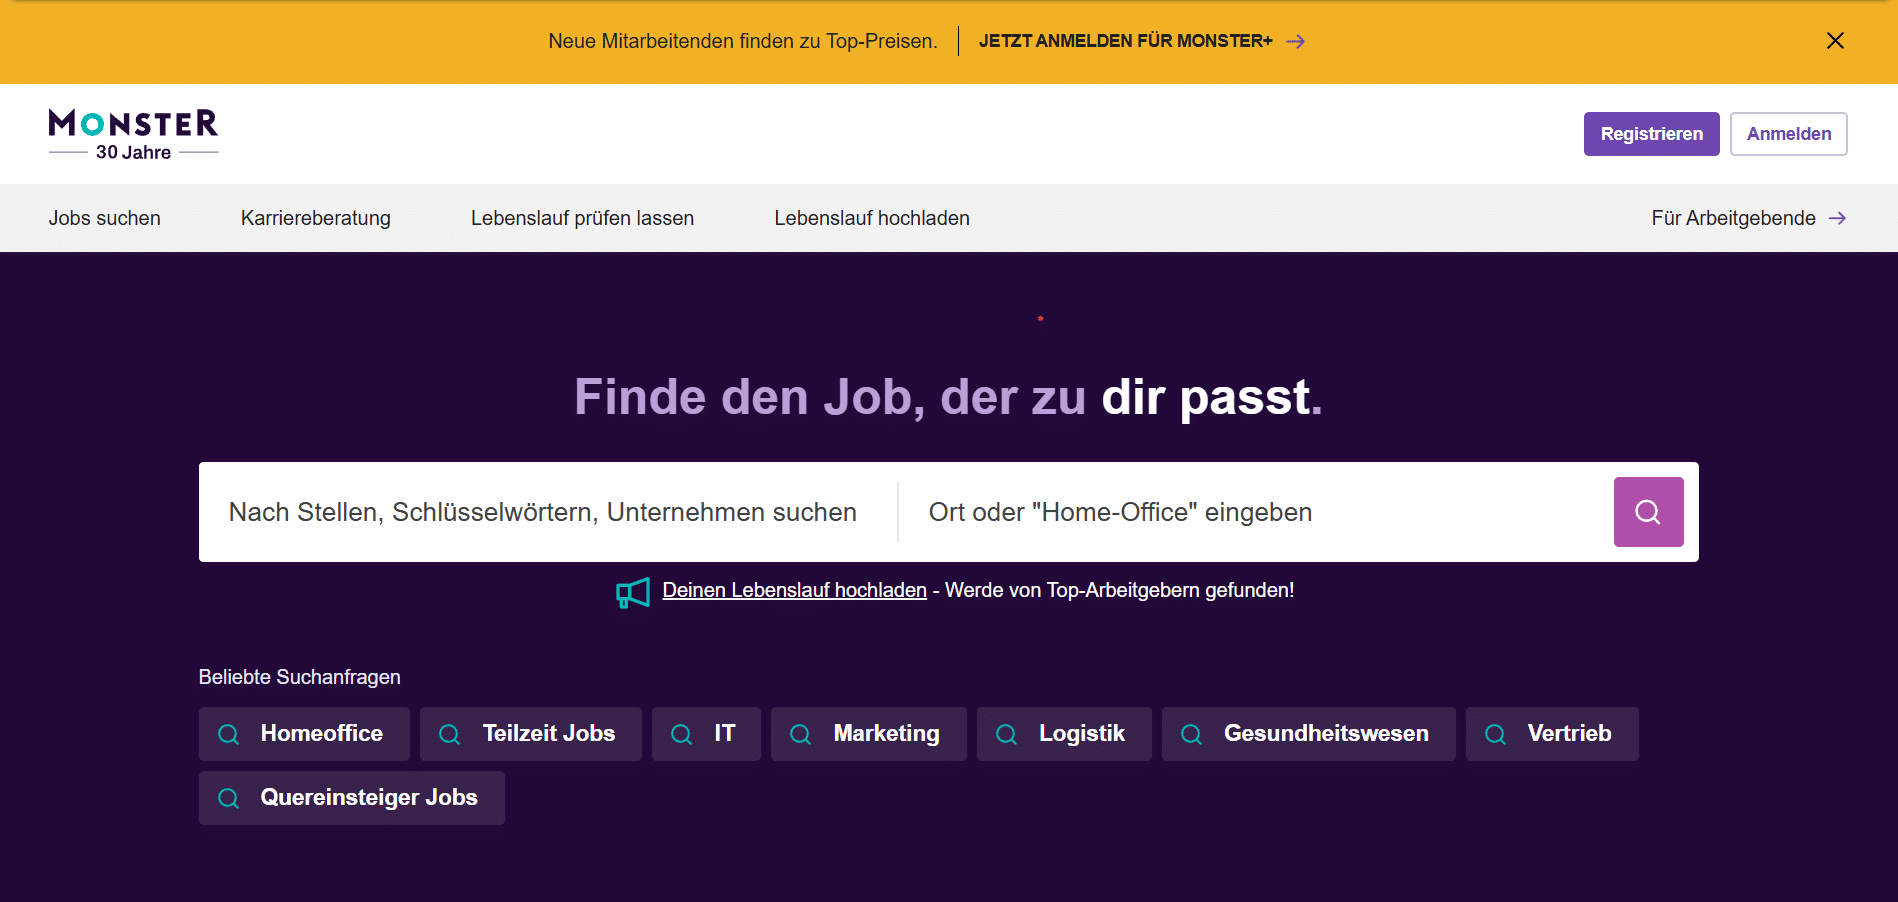Go to Lebenslauf prüfen lassen
1898x902 pixels.
point(582,218)
